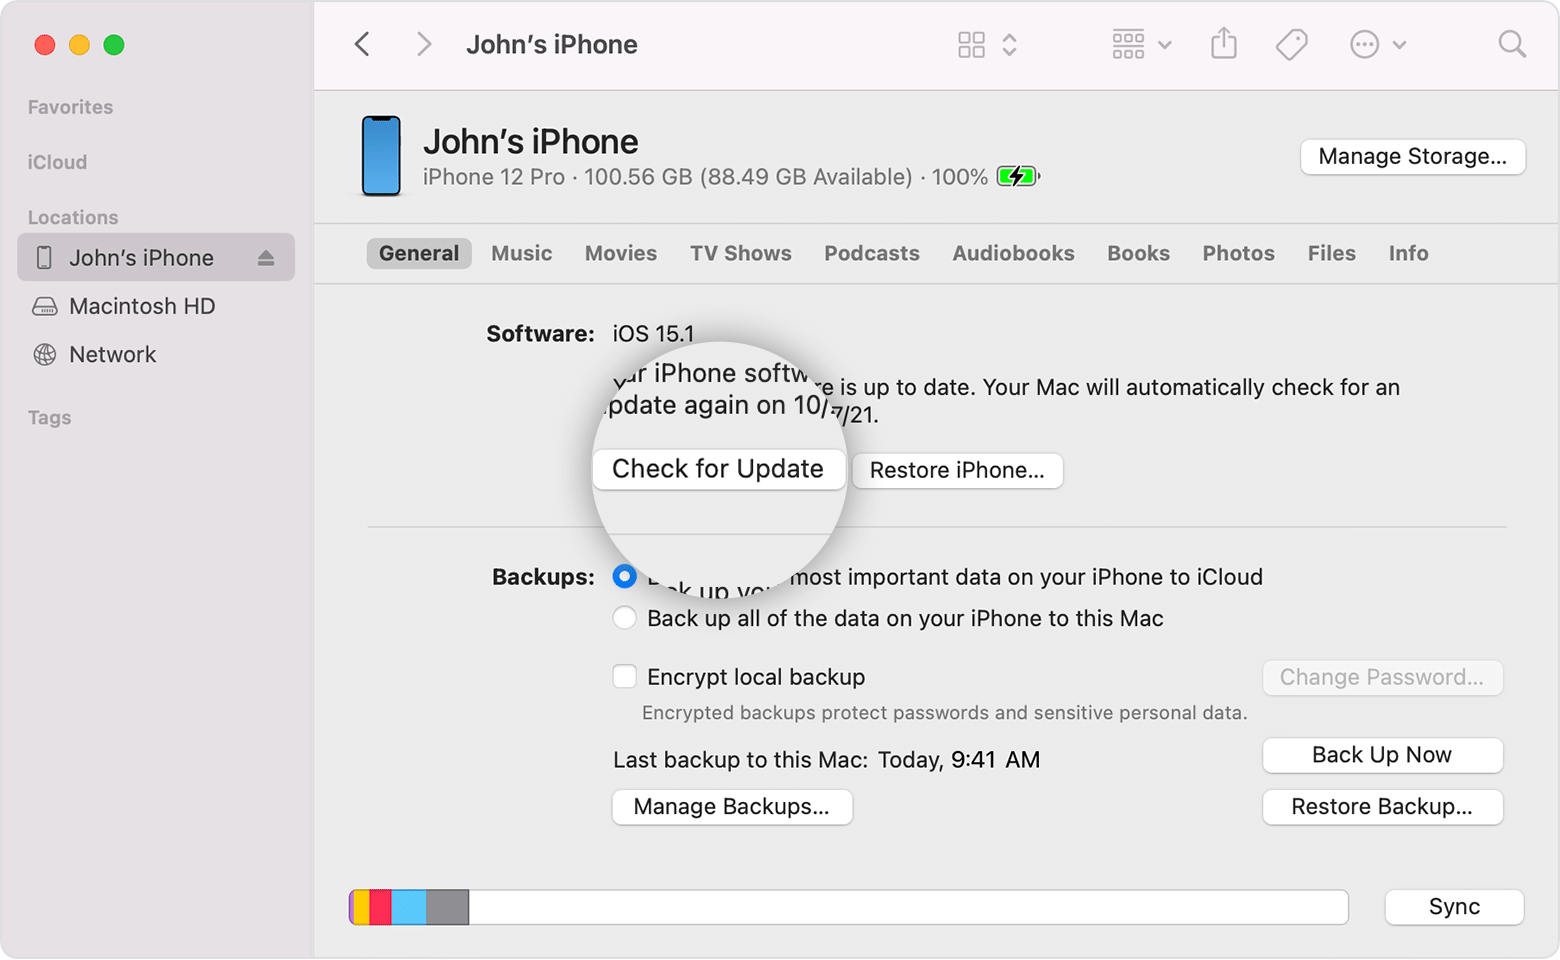Open view style up-down chevron selector

[1010, 44]
